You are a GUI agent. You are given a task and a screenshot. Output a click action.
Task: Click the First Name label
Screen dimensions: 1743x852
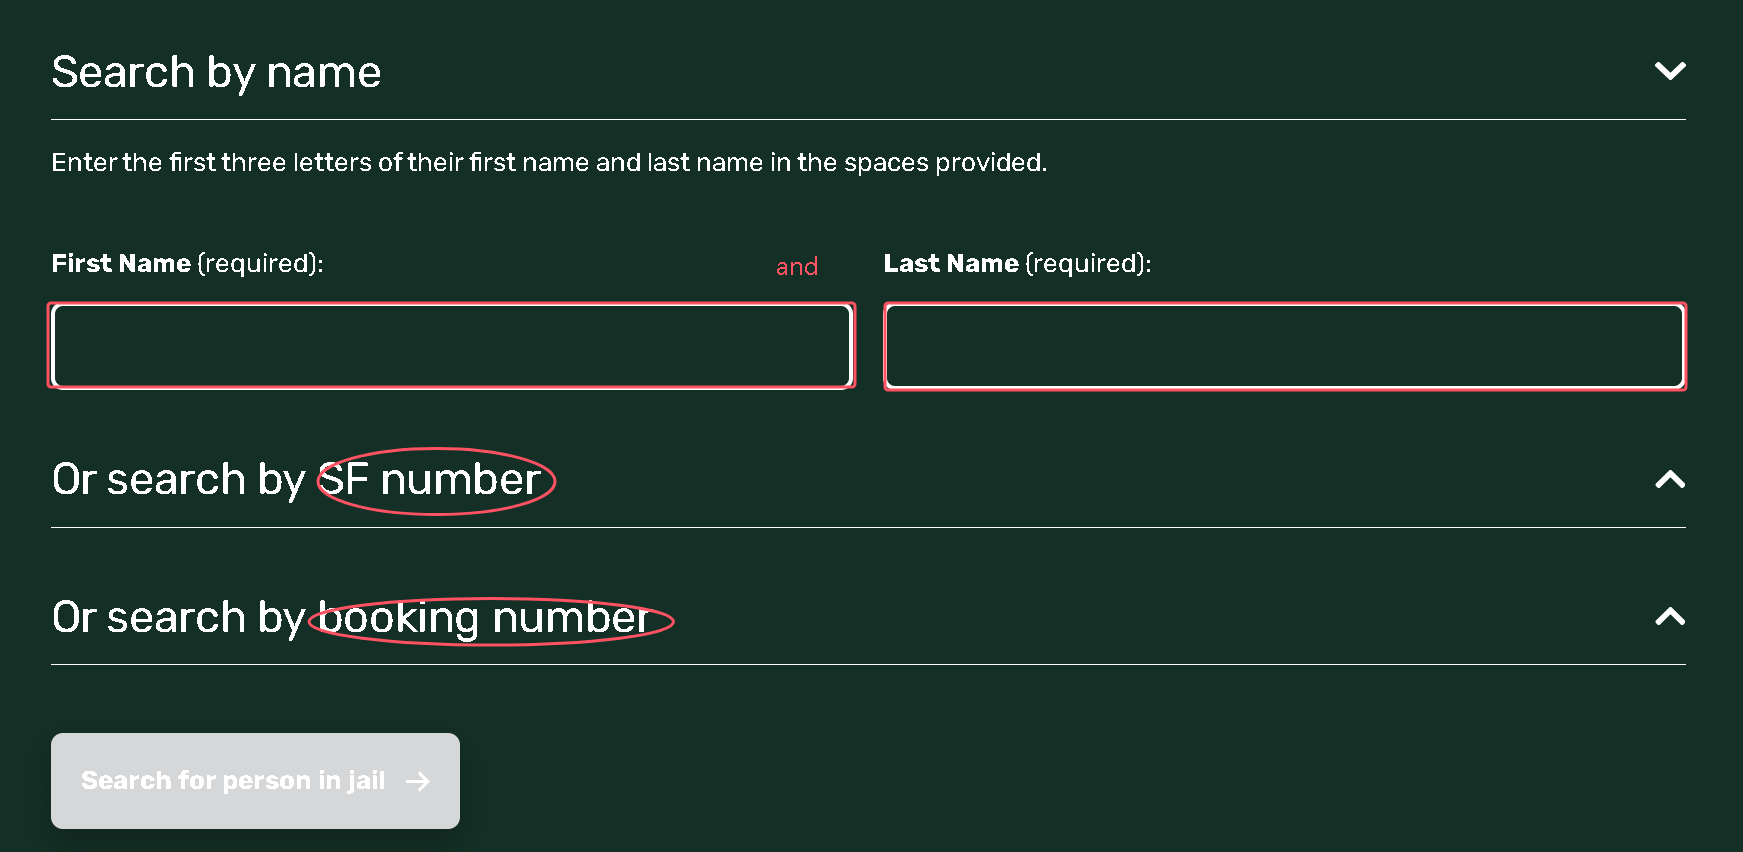121,263
